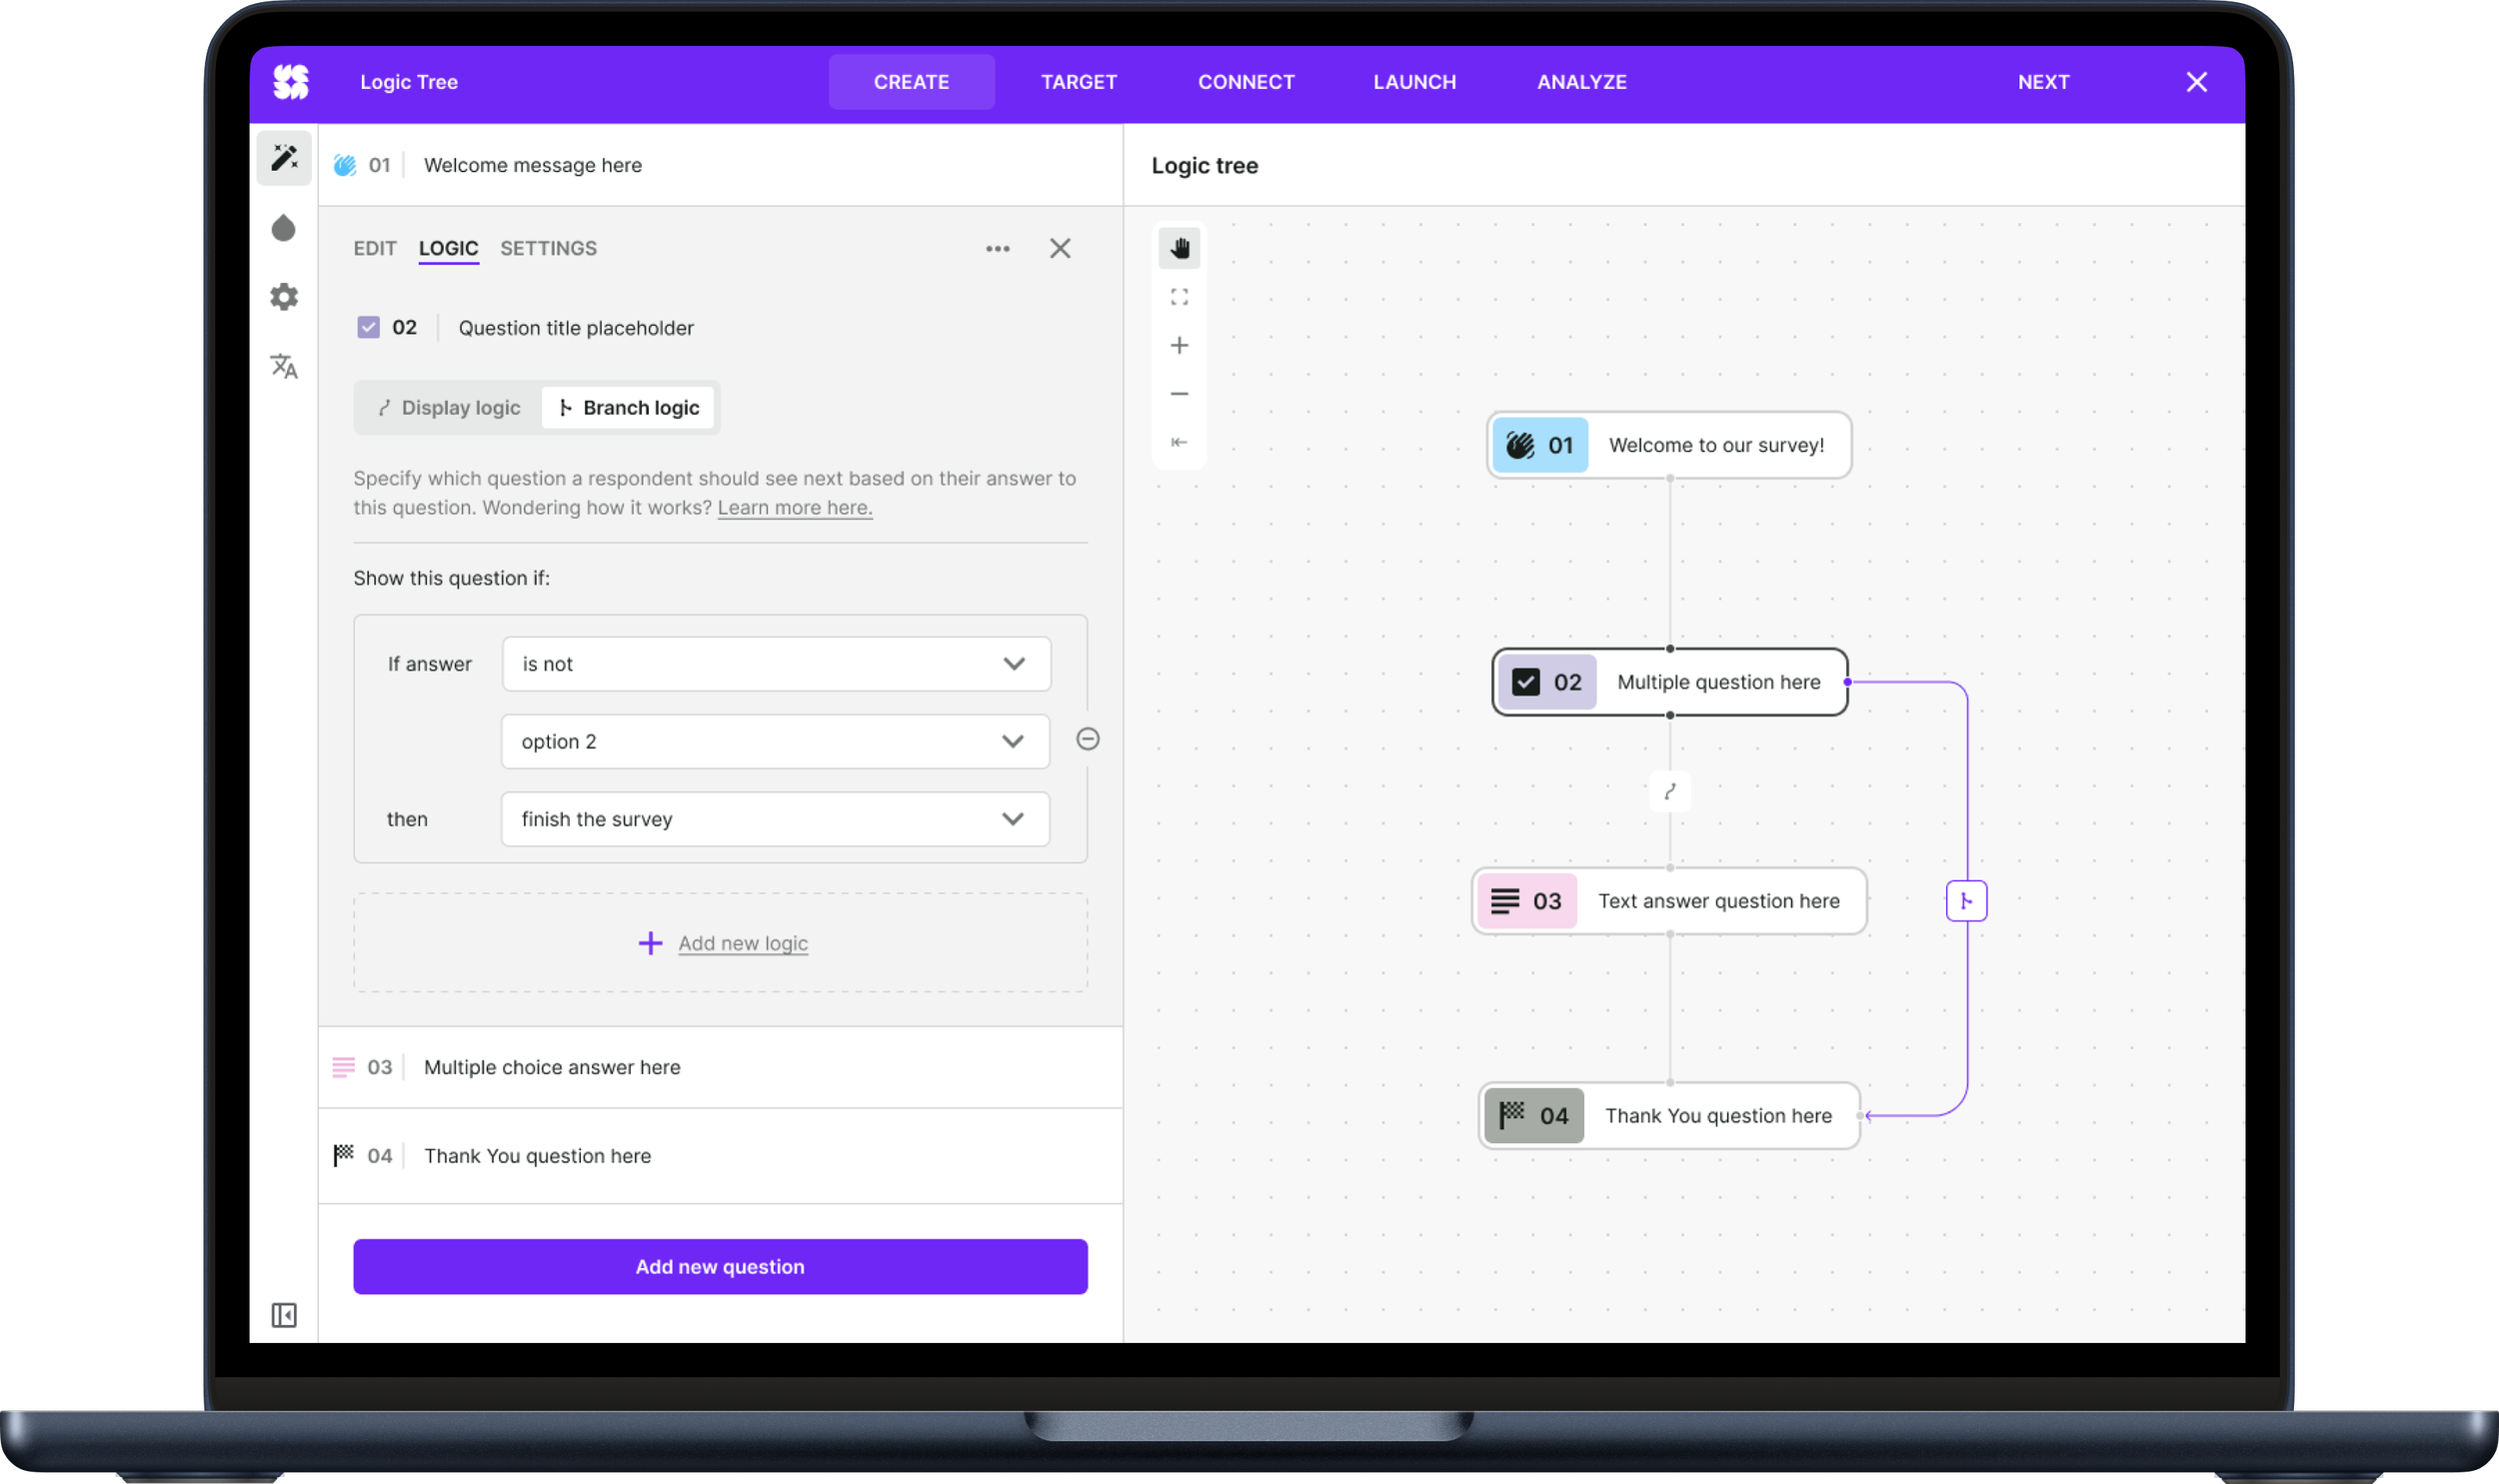The image size is (2499, 1484).
Task: Switch to Display logic toggle
Action: pos(449,408)
